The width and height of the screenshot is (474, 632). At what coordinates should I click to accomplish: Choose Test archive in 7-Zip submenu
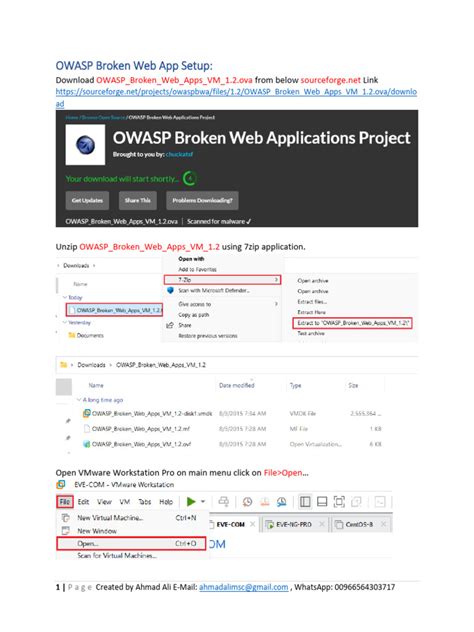311,333
